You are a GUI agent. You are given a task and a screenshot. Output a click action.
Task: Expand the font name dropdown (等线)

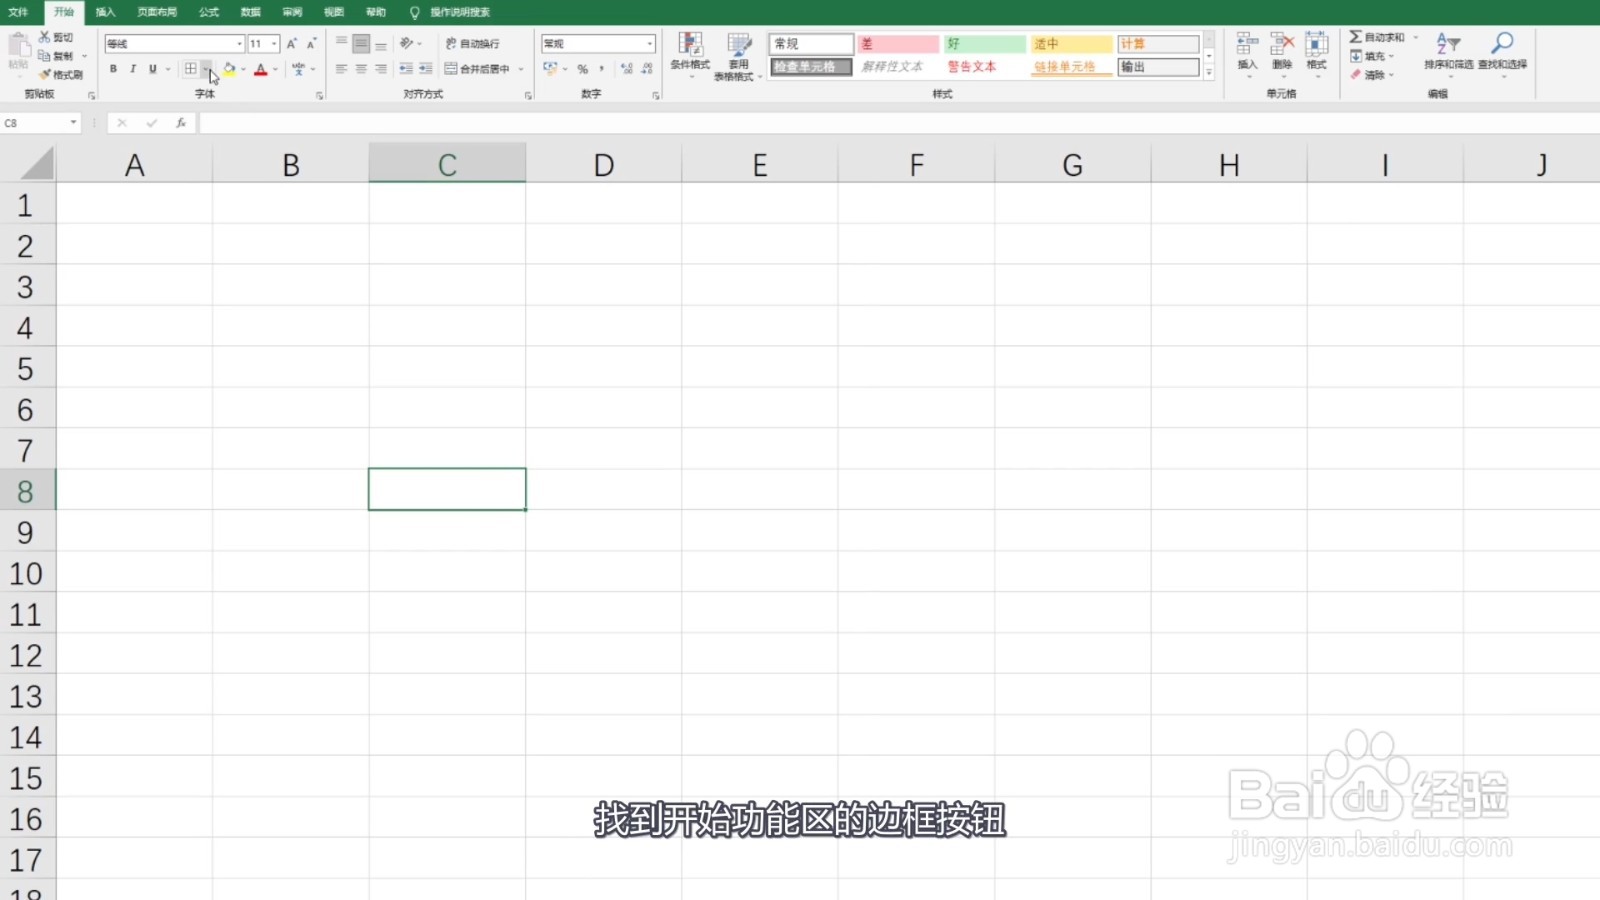pyautogui.click(x=239, y=44)
